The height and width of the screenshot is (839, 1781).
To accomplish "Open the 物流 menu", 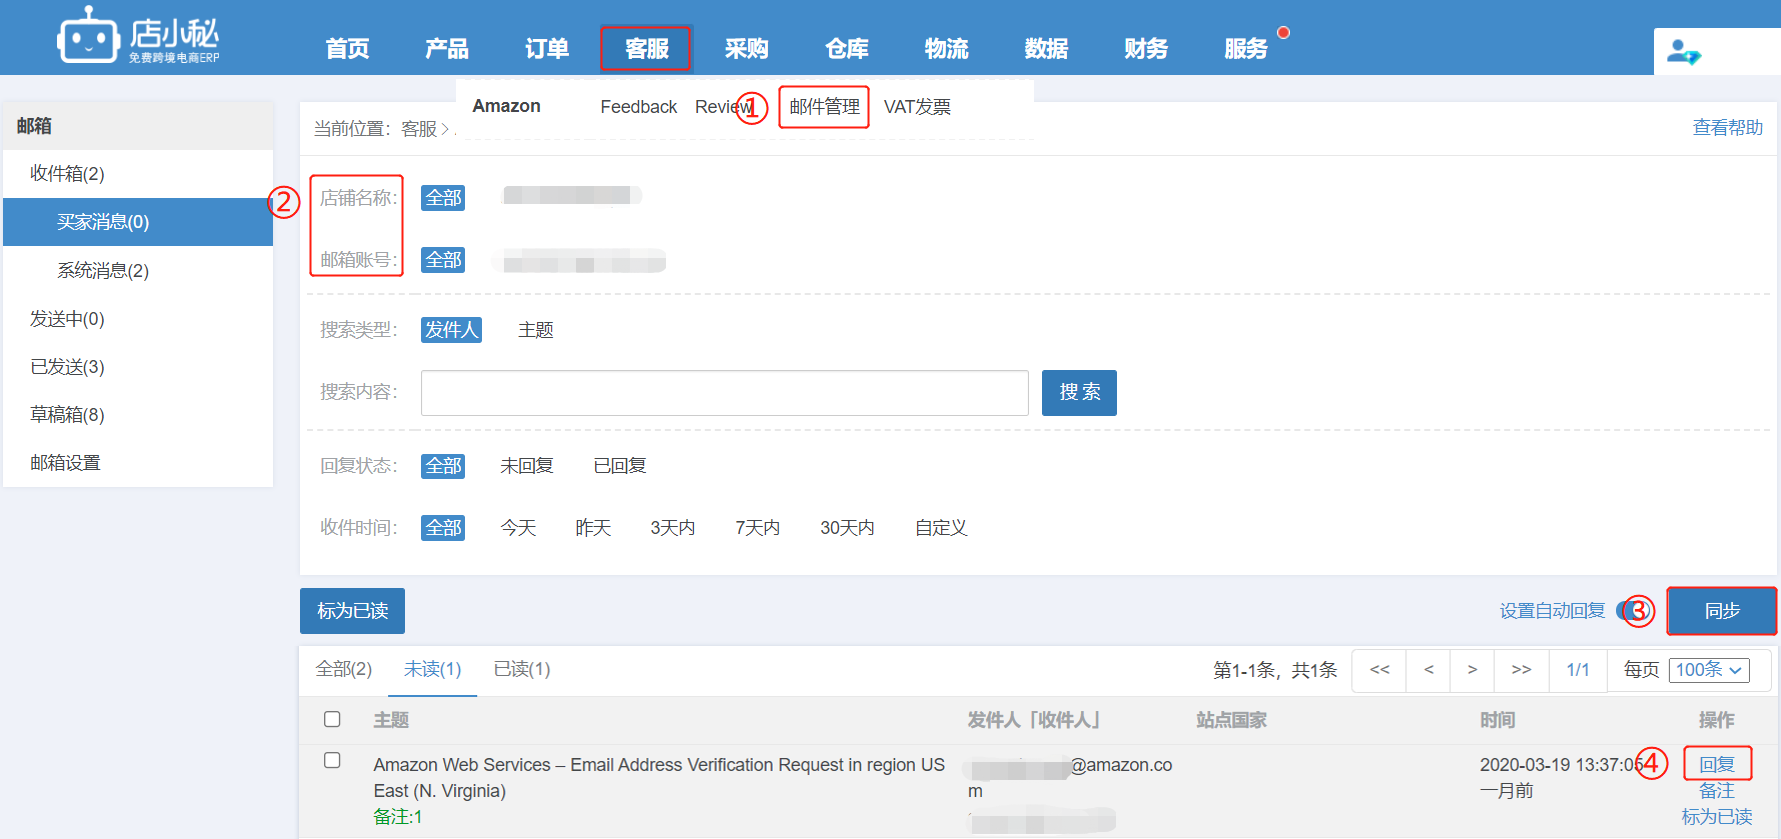I will coord(946,48).
